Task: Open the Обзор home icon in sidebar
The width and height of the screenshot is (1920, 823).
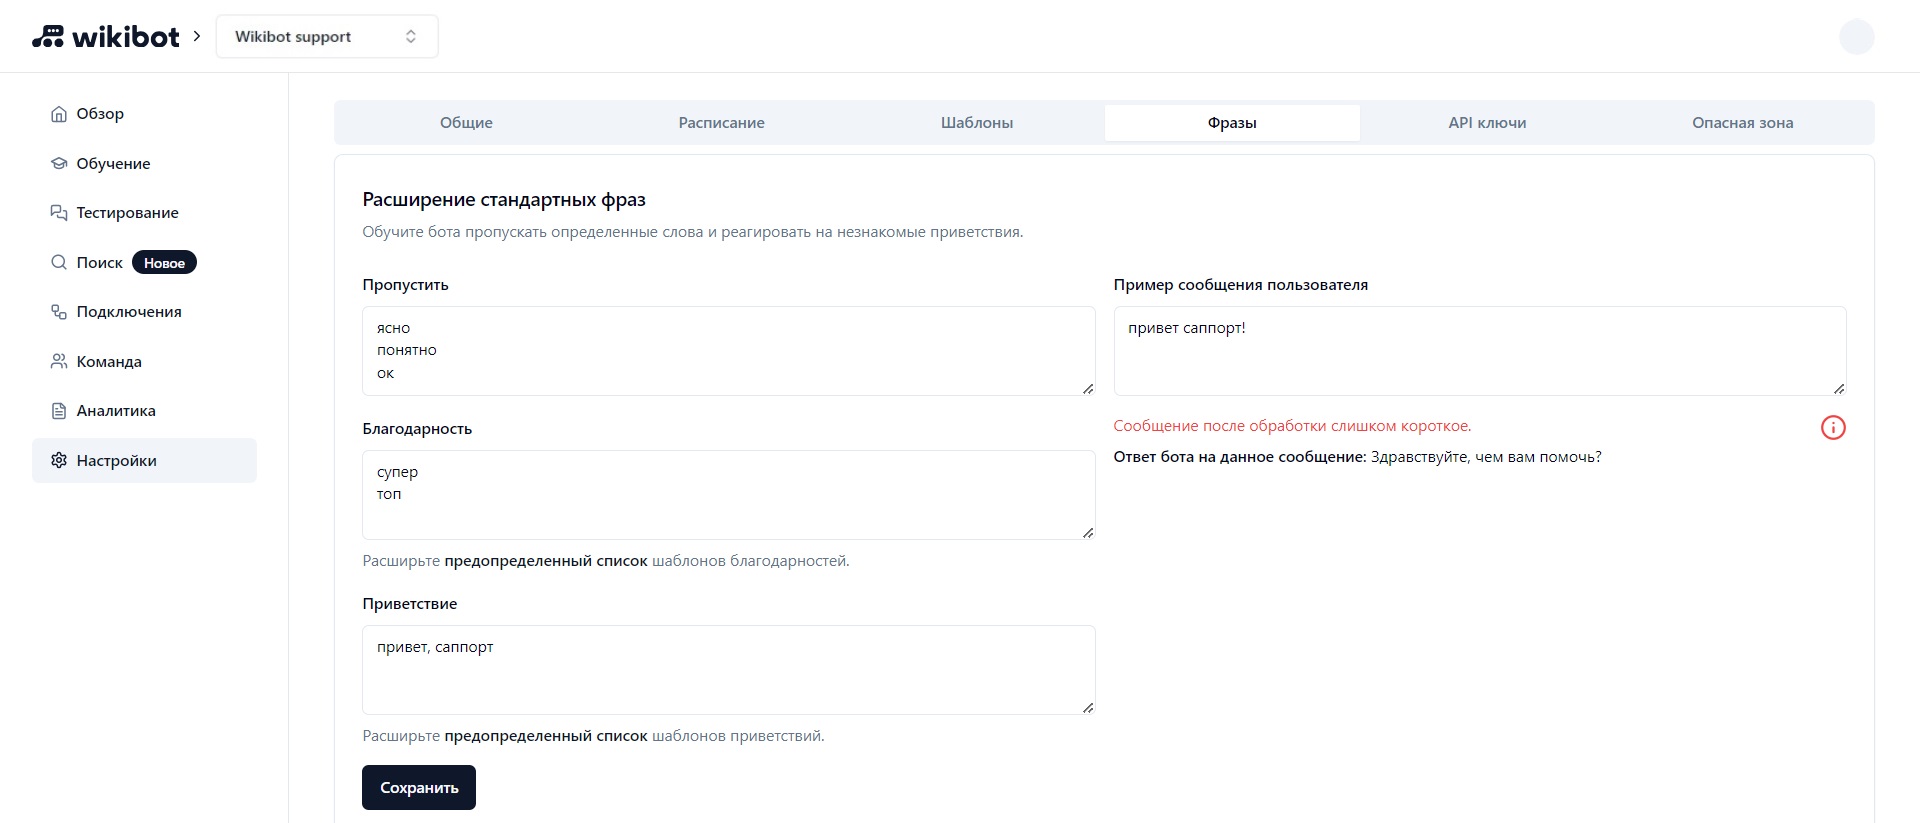Action: coord(59,114)
